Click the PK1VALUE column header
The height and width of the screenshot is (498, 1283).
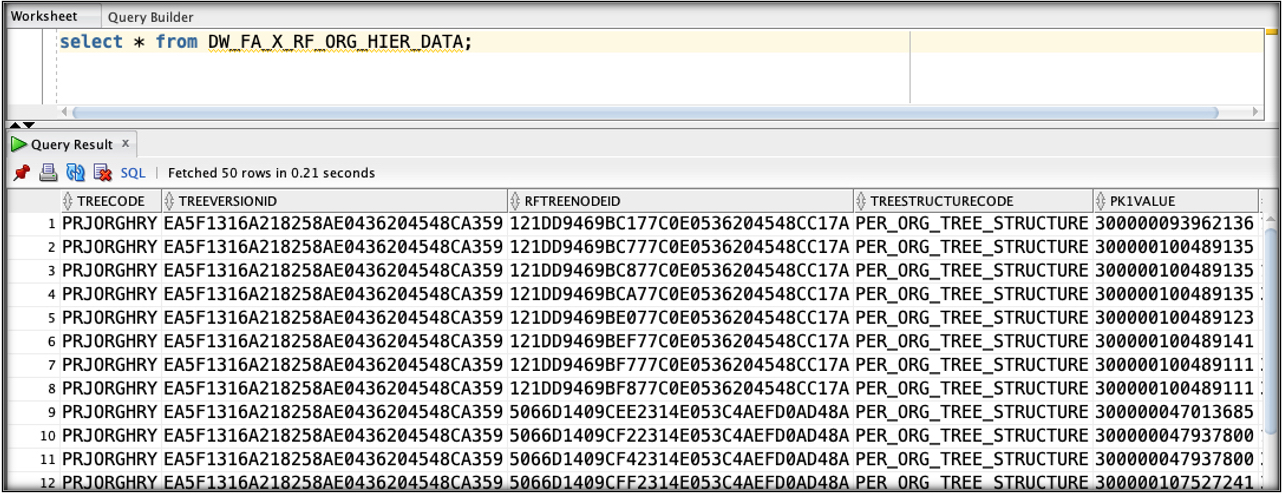[x=1174, y=201]
